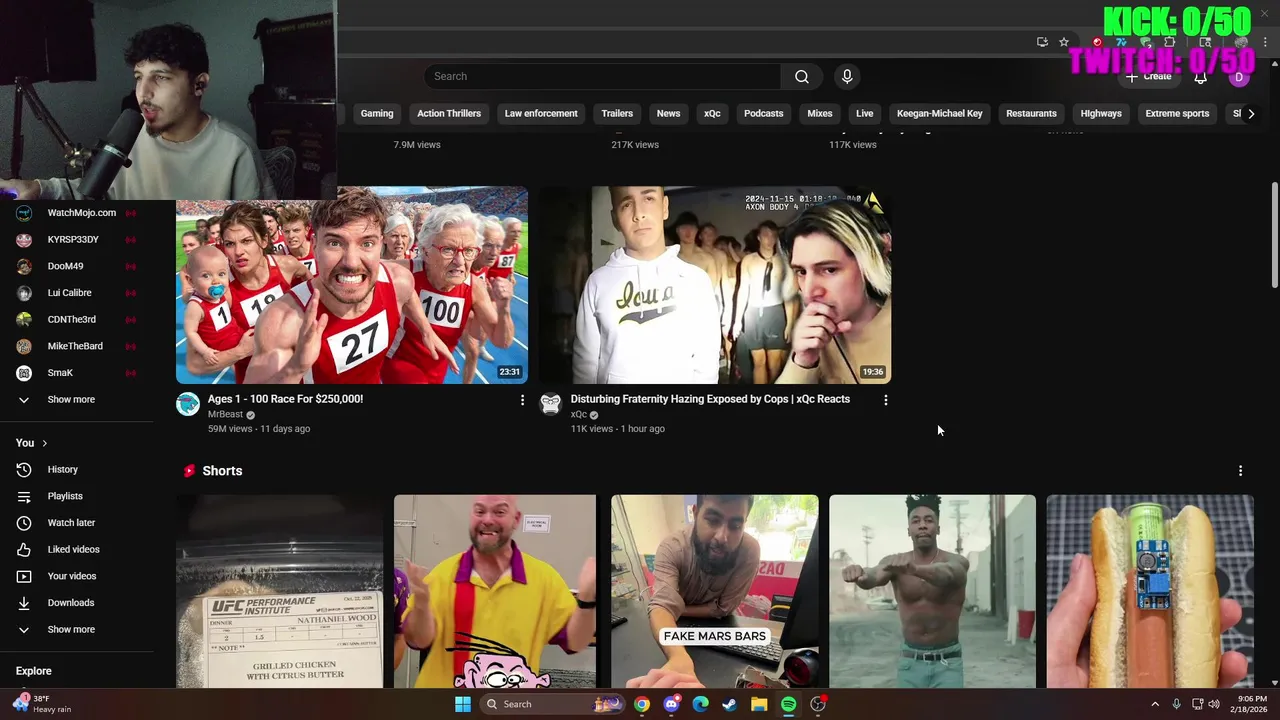Select the Podcasts chip
Viewport: 1280px width, 720px height.
763,114
